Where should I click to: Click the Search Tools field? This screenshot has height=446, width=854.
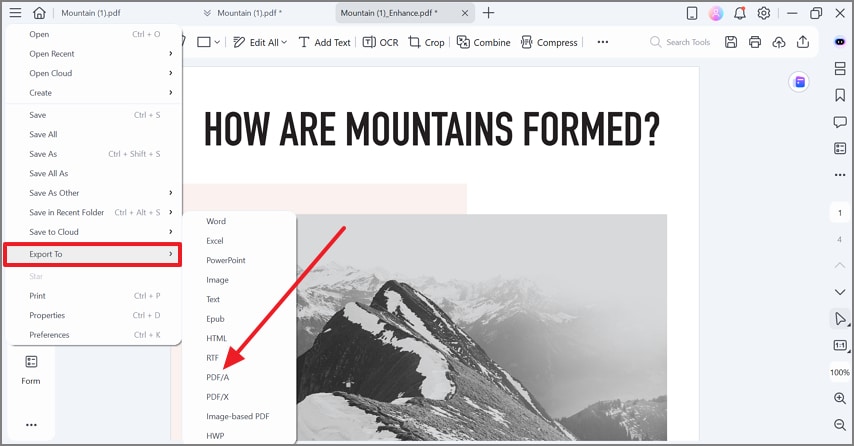681,42
